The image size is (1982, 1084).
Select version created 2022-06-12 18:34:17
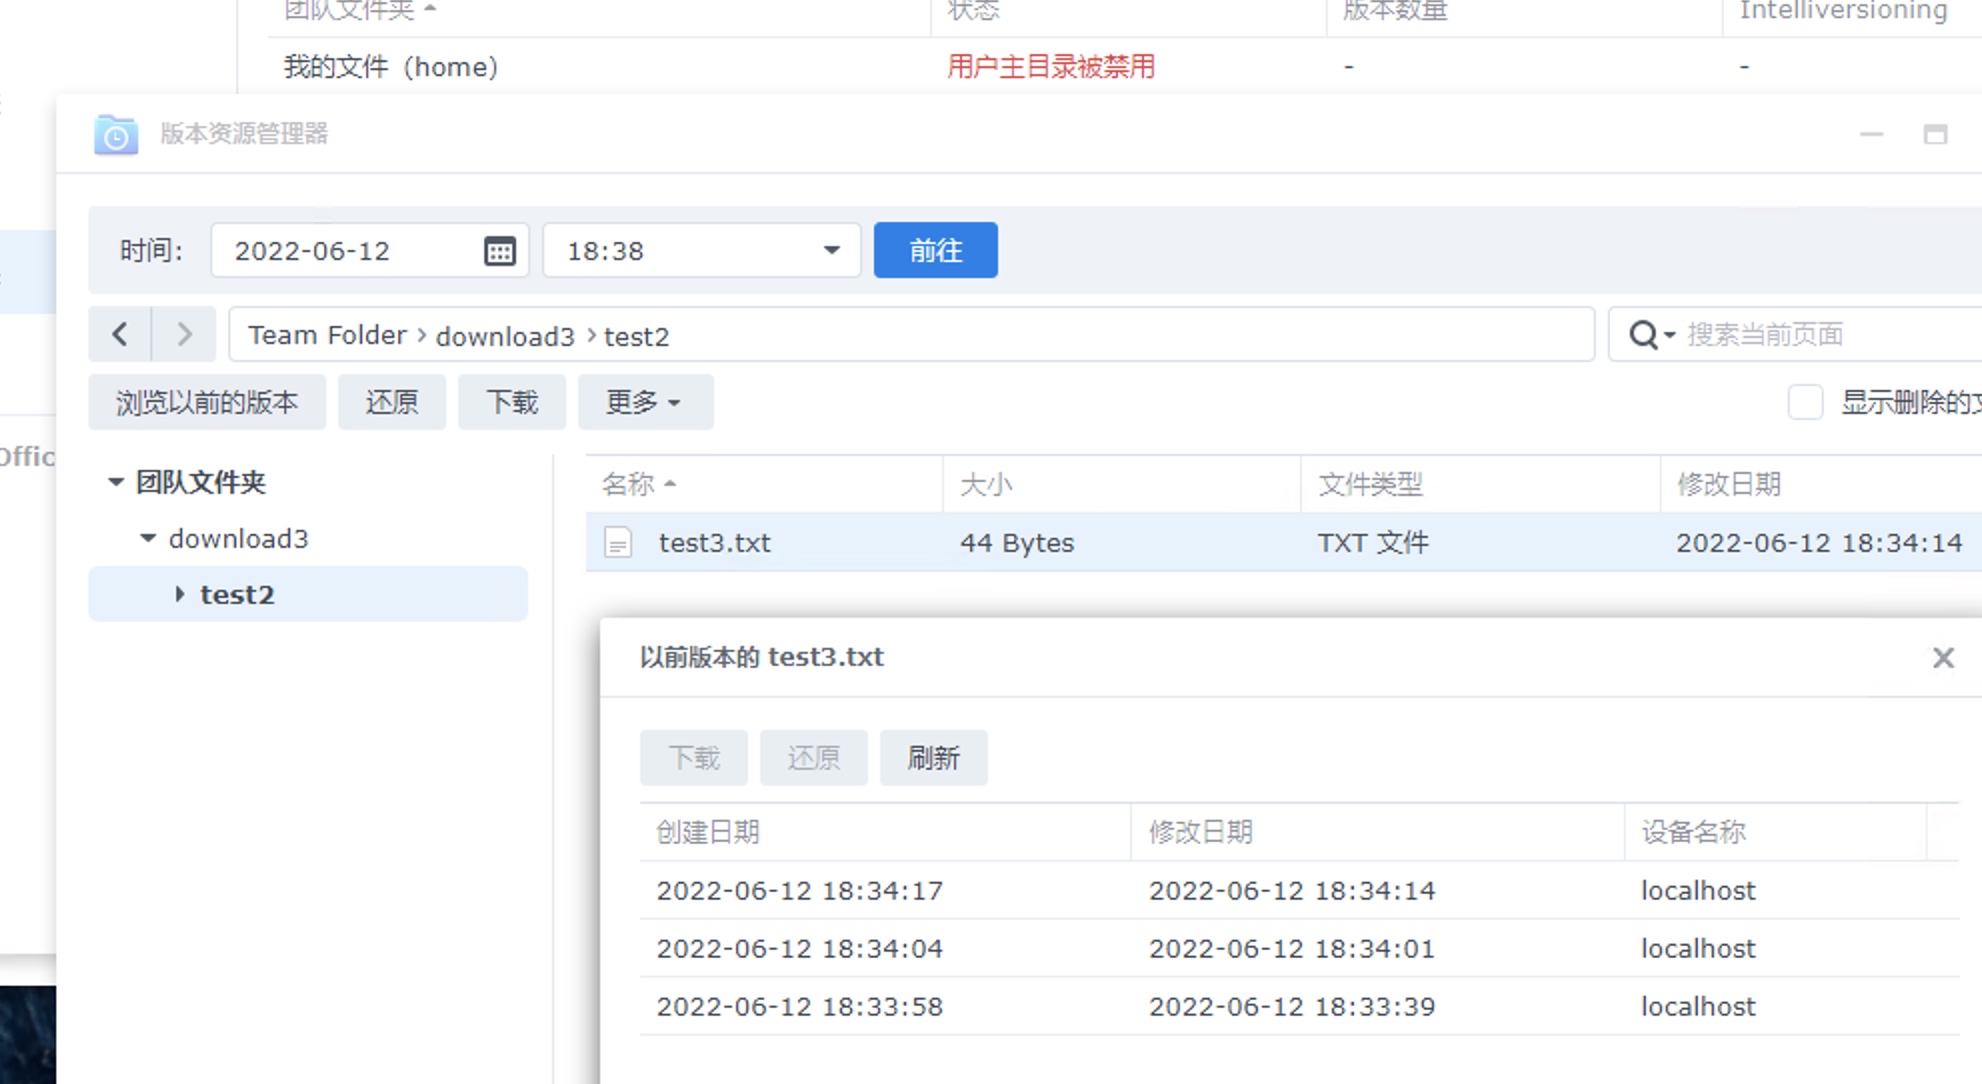1299,890
